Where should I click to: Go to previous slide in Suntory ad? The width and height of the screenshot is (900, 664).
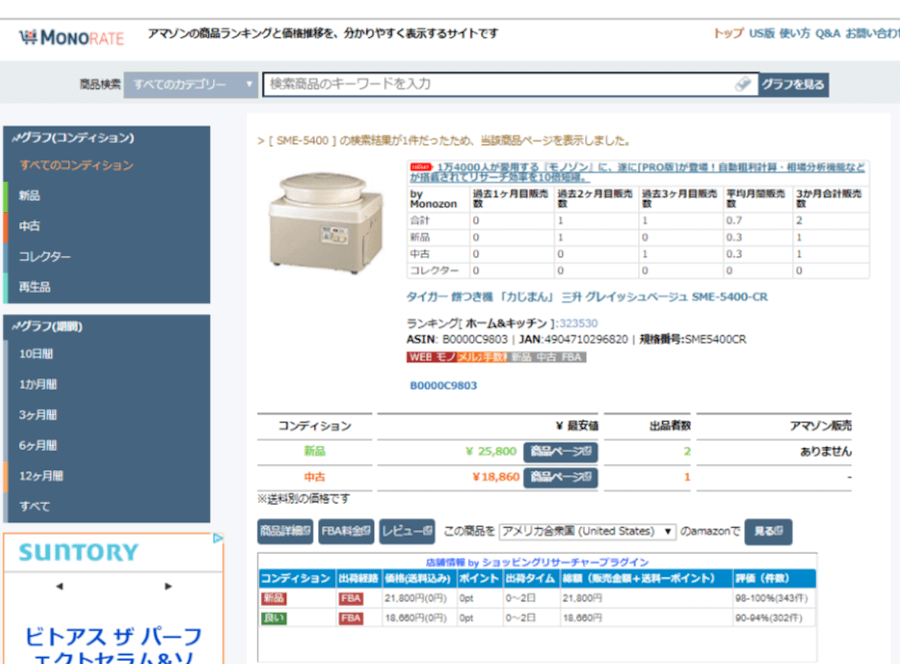[60, 586]
